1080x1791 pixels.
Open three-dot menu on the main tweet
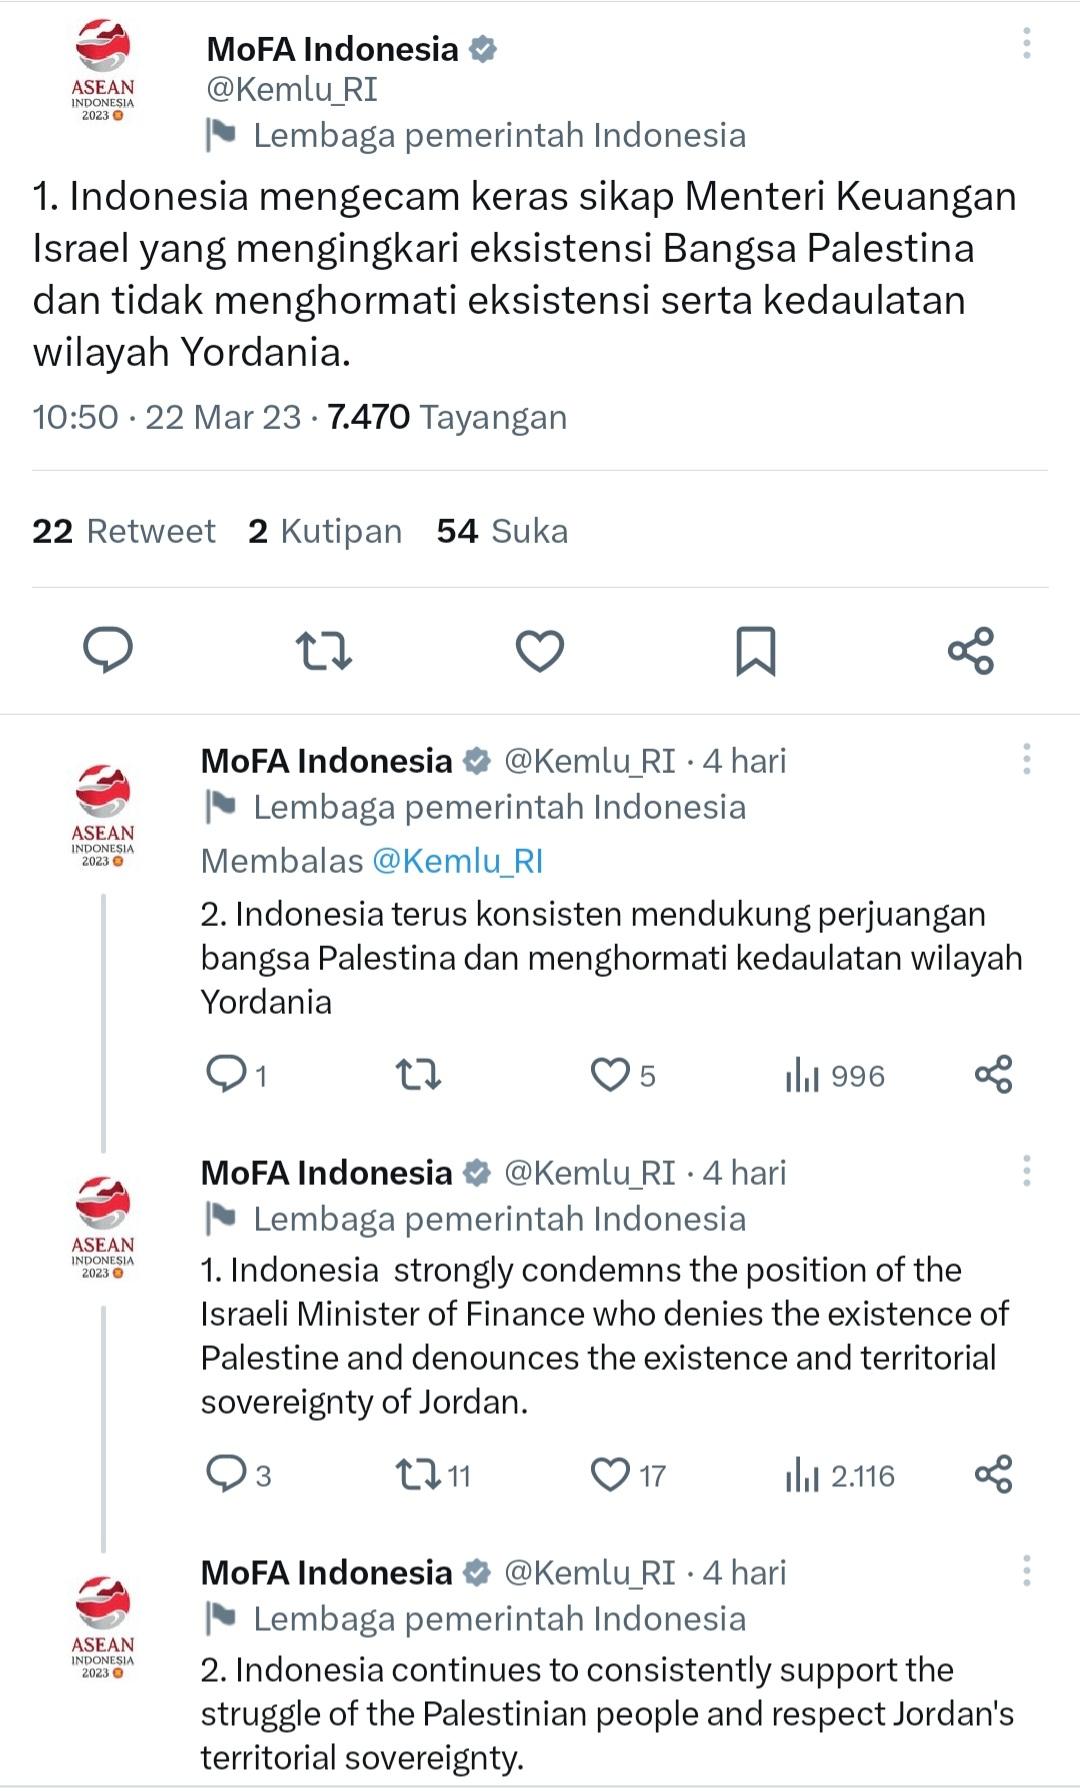click(1026, 43)
